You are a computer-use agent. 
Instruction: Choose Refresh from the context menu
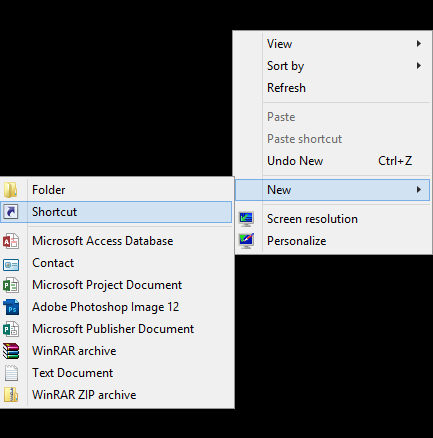click(332, 88)
